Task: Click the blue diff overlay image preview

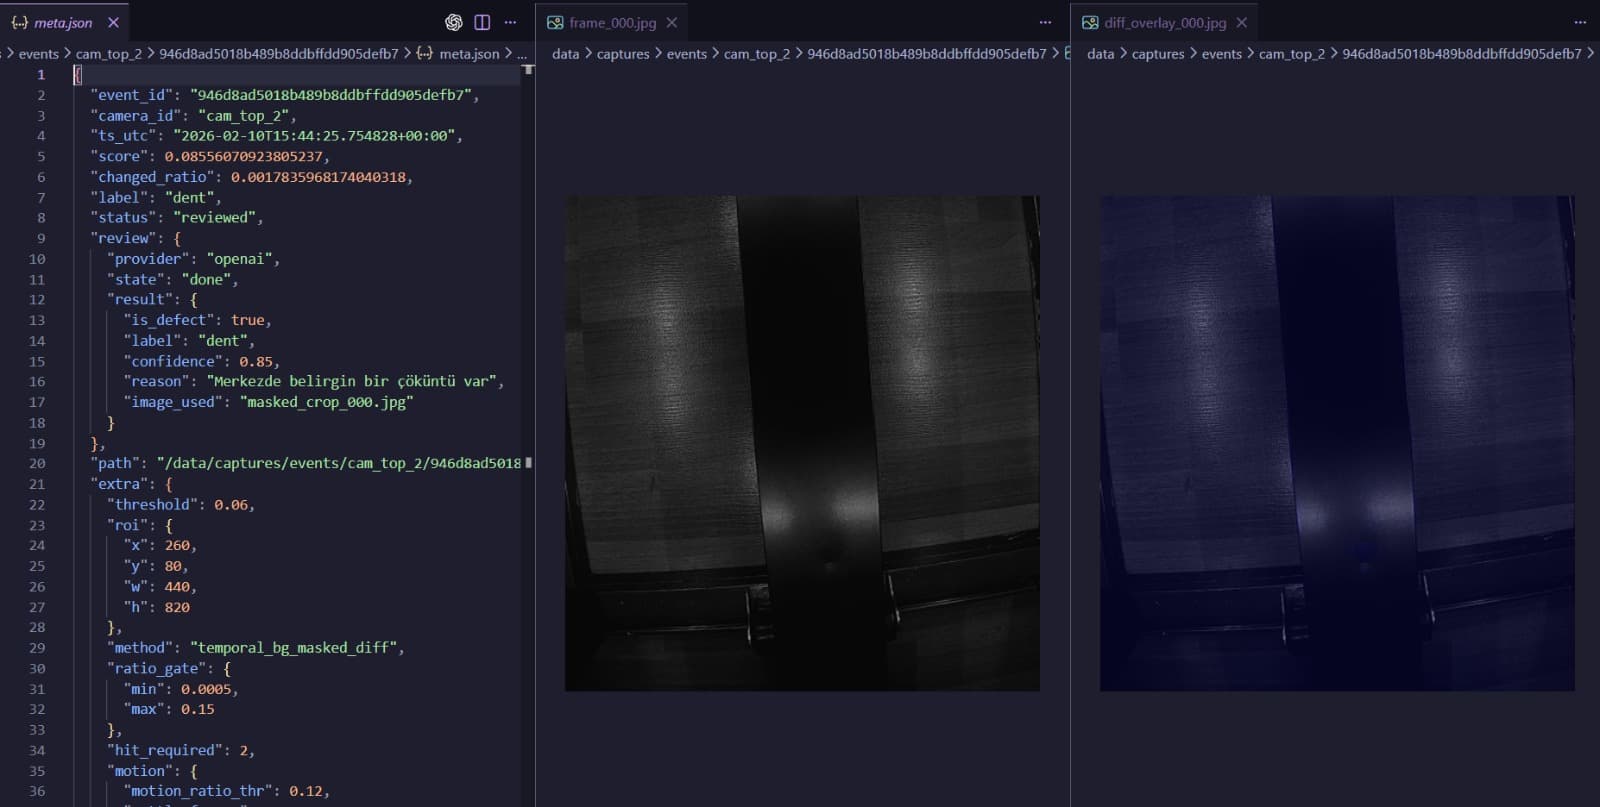Action: 1337,443
